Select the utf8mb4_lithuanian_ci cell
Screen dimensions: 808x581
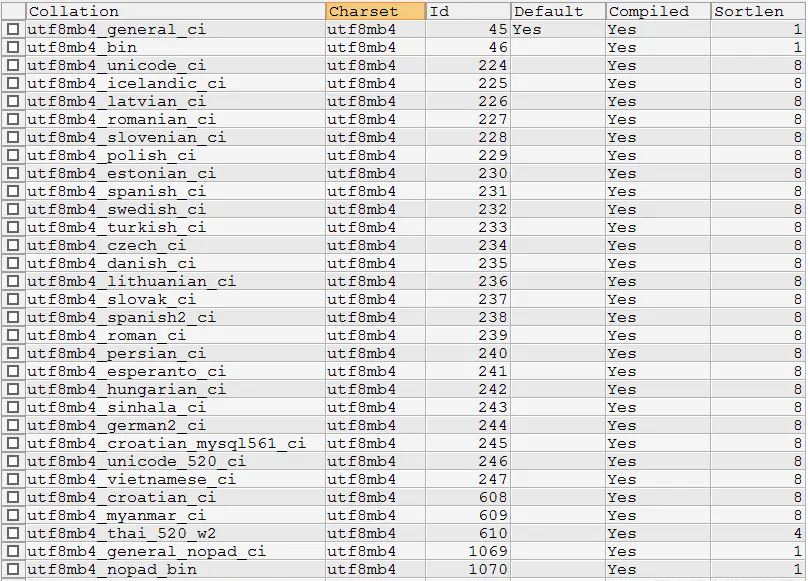pyautogui.click(x=176, y=281)
